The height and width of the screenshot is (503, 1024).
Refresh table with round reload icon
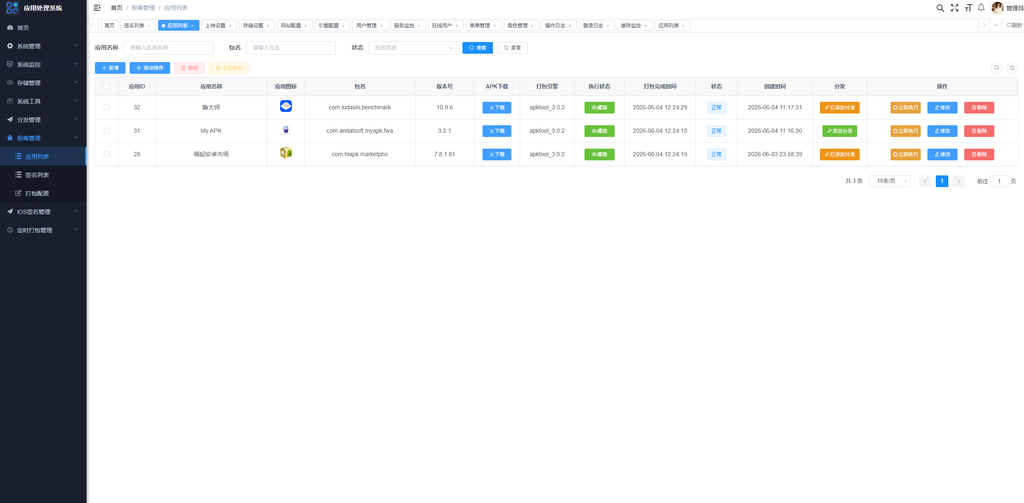(x=1012, y=67)
